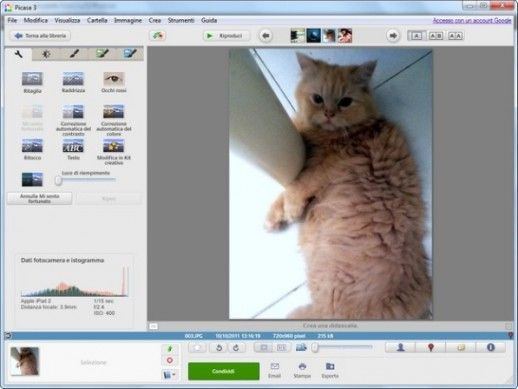The image size is (518, 389).
Task: Select the fourth thumbnail in the top filmstrip
Action: click(x=345, y=36)
